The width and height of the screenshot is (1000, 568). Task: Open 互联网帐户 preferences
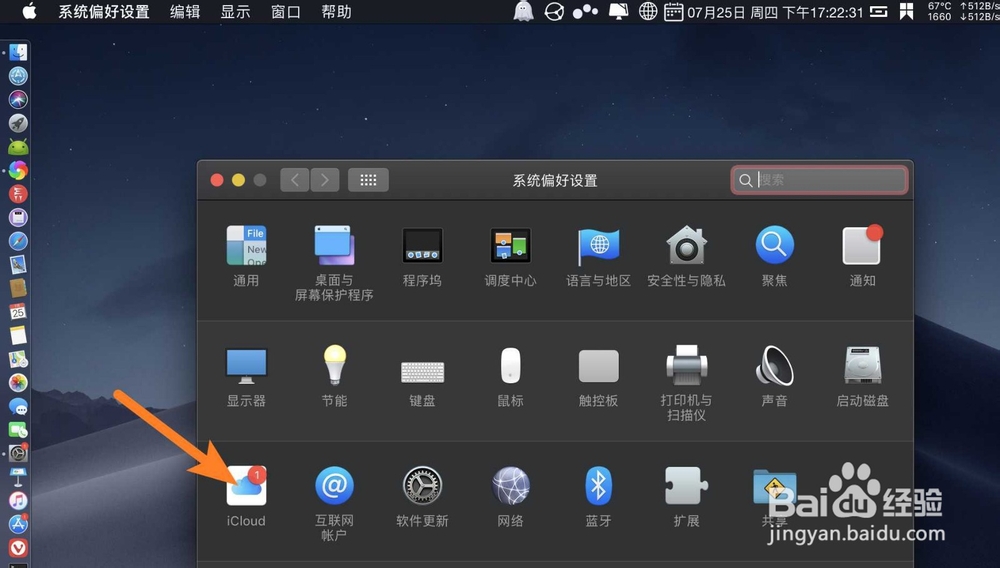tap(334, 486)
